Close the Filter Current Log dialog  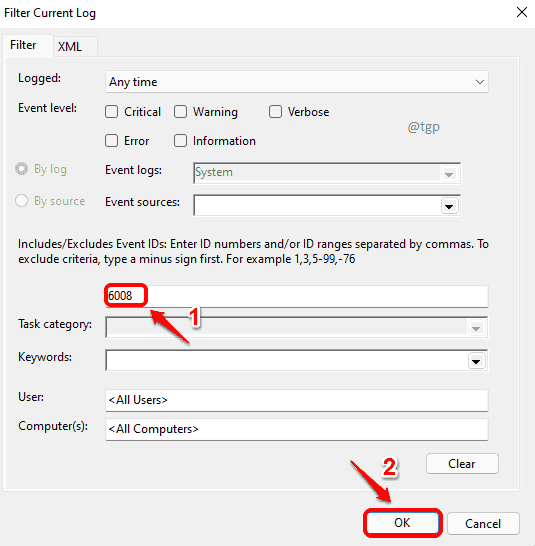(x=521, y=13)
